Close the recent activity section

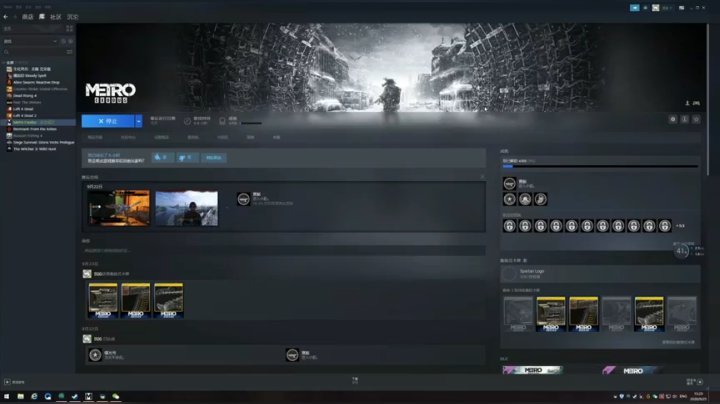coord(482,177)
